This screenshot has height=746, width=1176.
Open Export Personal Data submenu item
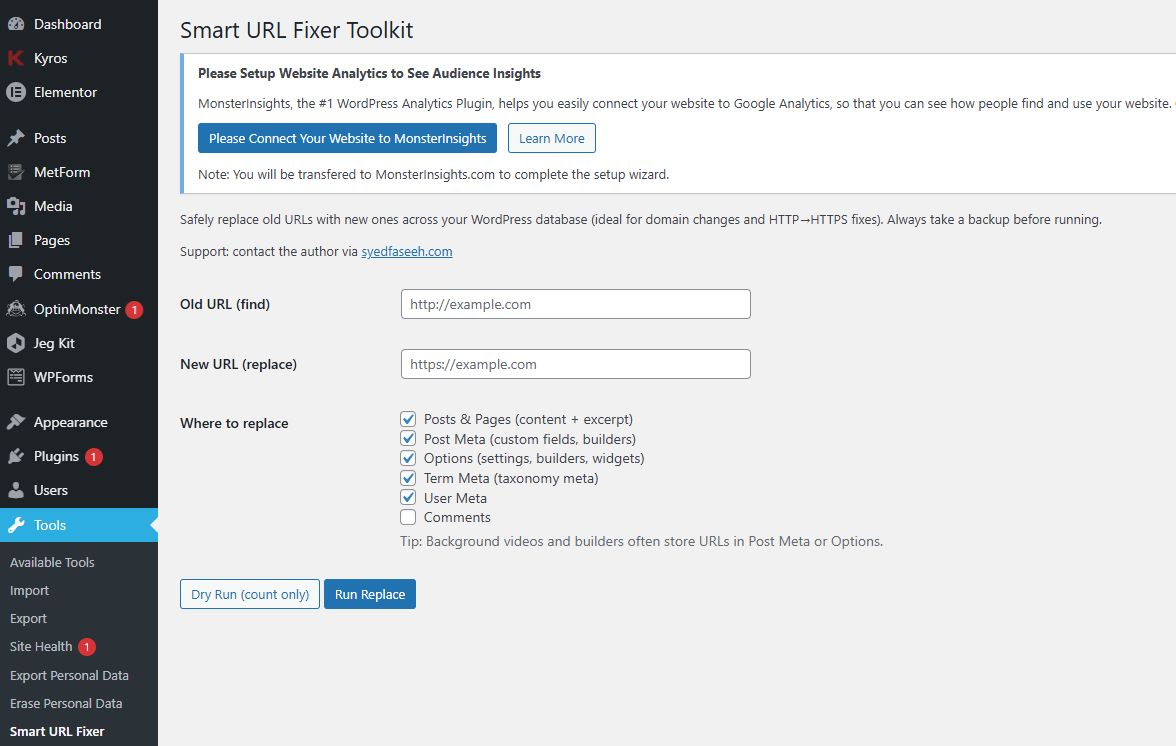click(69, 675)
